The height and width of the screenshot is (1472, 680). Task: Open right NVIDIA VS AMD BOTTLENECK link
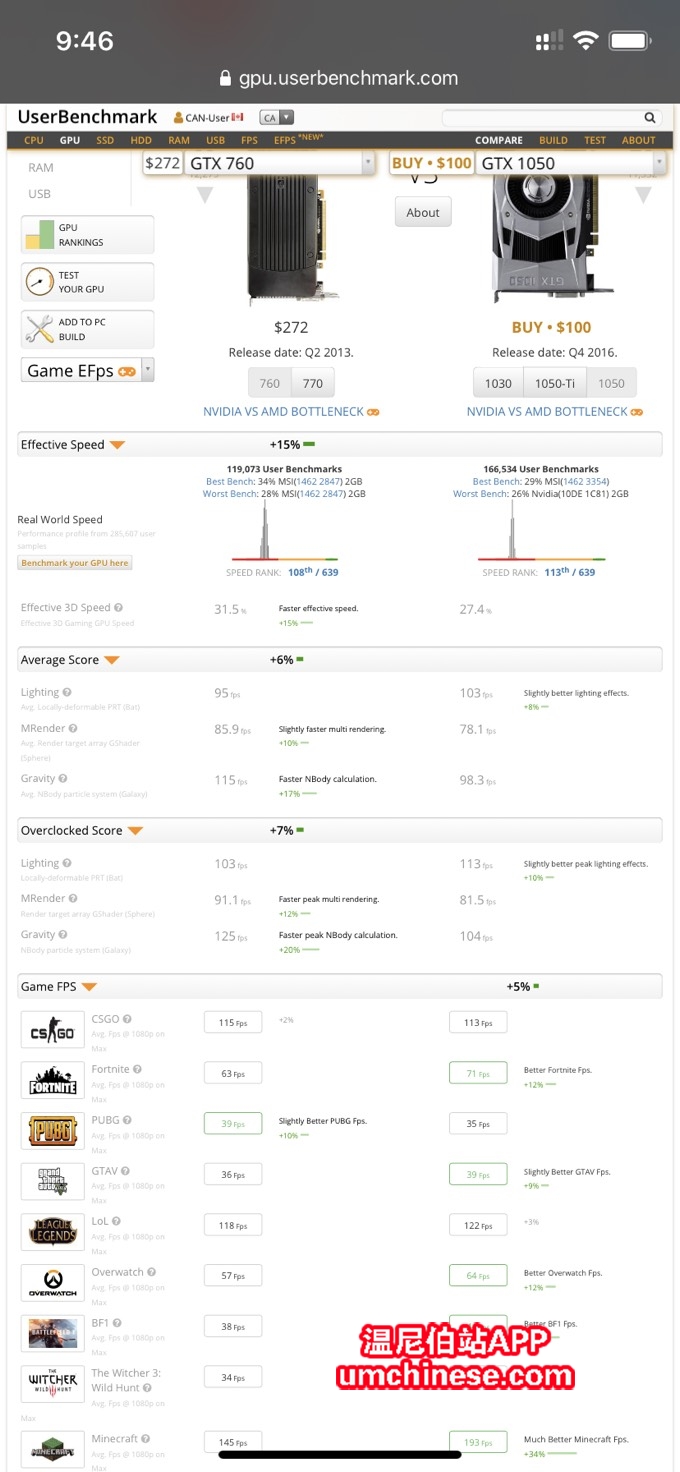(555, 411)
